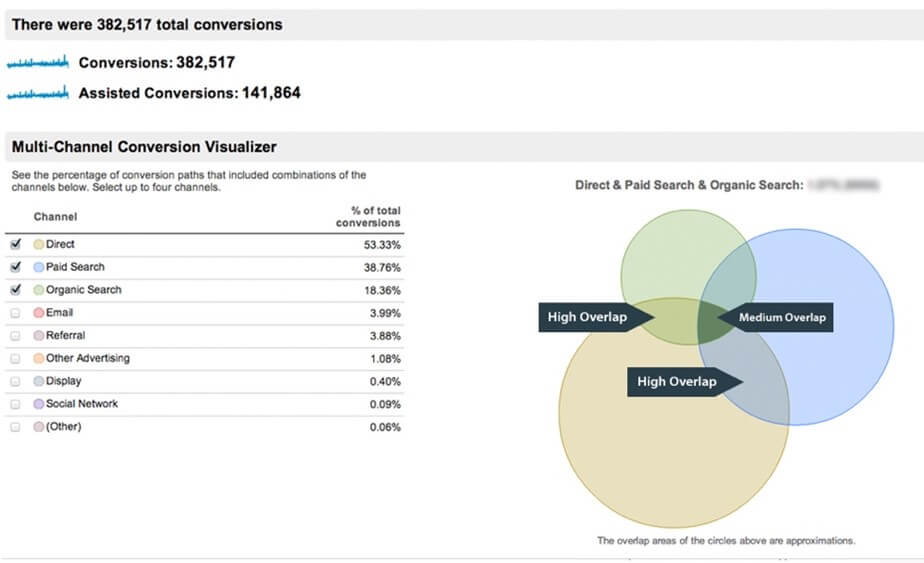Click the Conversions sparkline chart
The image size is (924, 563).
point(38,62)
